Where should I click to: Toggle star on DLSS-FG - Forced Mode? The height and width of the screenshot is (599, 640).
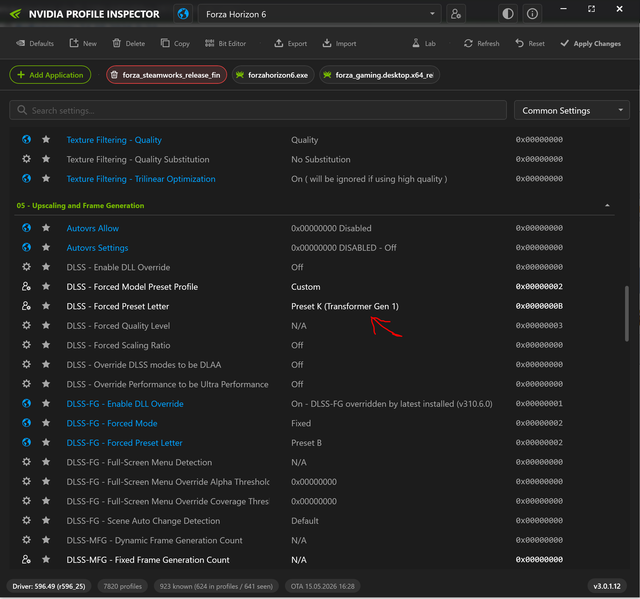click(46, 423)
